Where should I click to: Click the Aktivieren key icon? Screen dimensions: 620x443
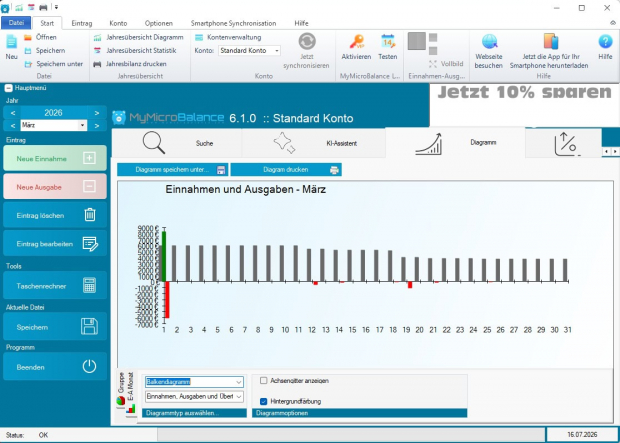[357, 42]
